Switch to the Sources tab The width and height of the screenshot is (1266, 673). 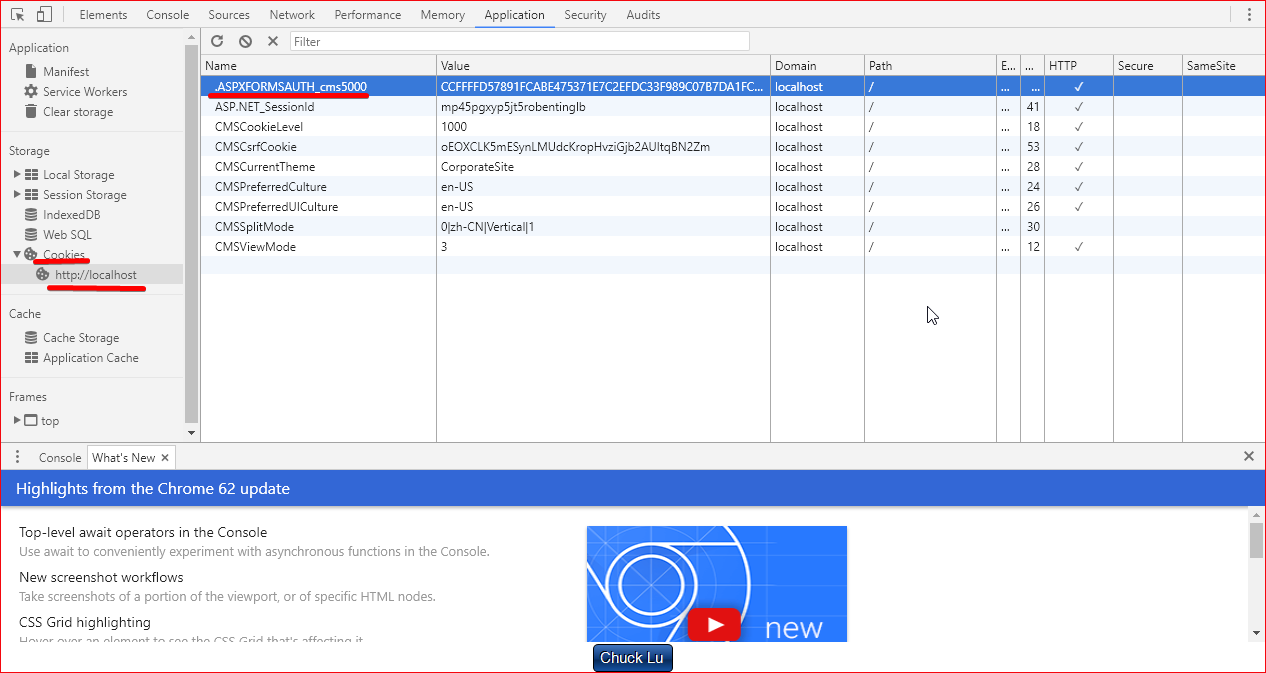tap(229, 15)
